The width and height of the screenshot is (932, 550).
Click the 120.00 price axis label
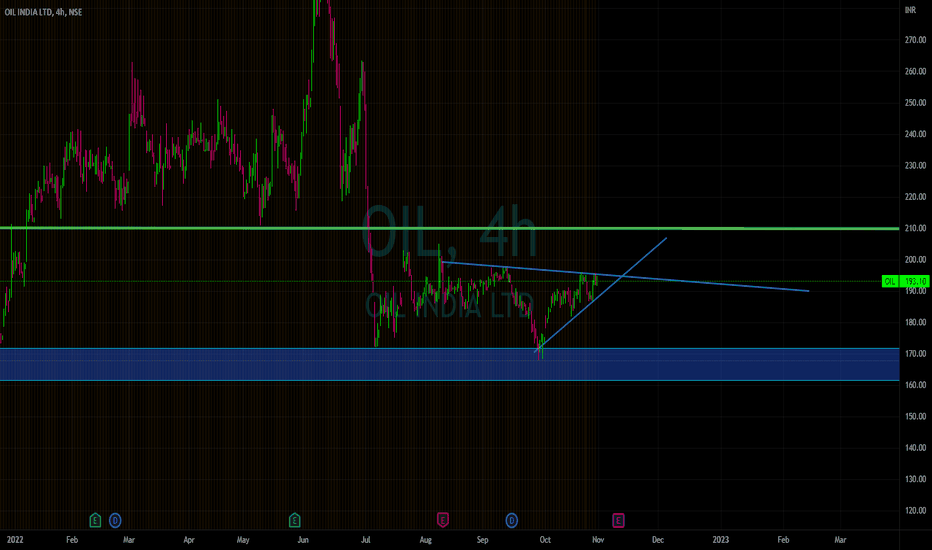[x=915, y=511]
